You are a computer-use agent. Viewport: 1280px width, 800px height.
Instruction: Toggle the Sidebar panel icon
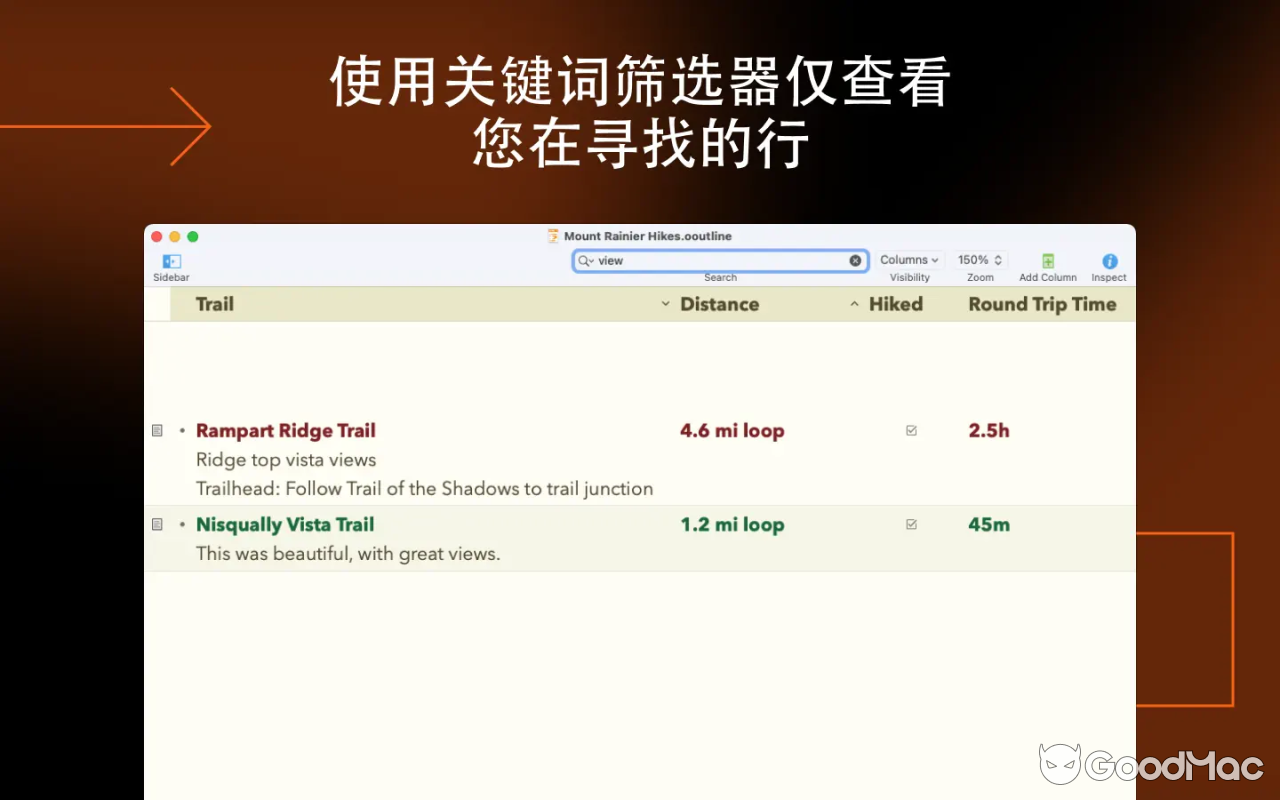coord(171,261)
